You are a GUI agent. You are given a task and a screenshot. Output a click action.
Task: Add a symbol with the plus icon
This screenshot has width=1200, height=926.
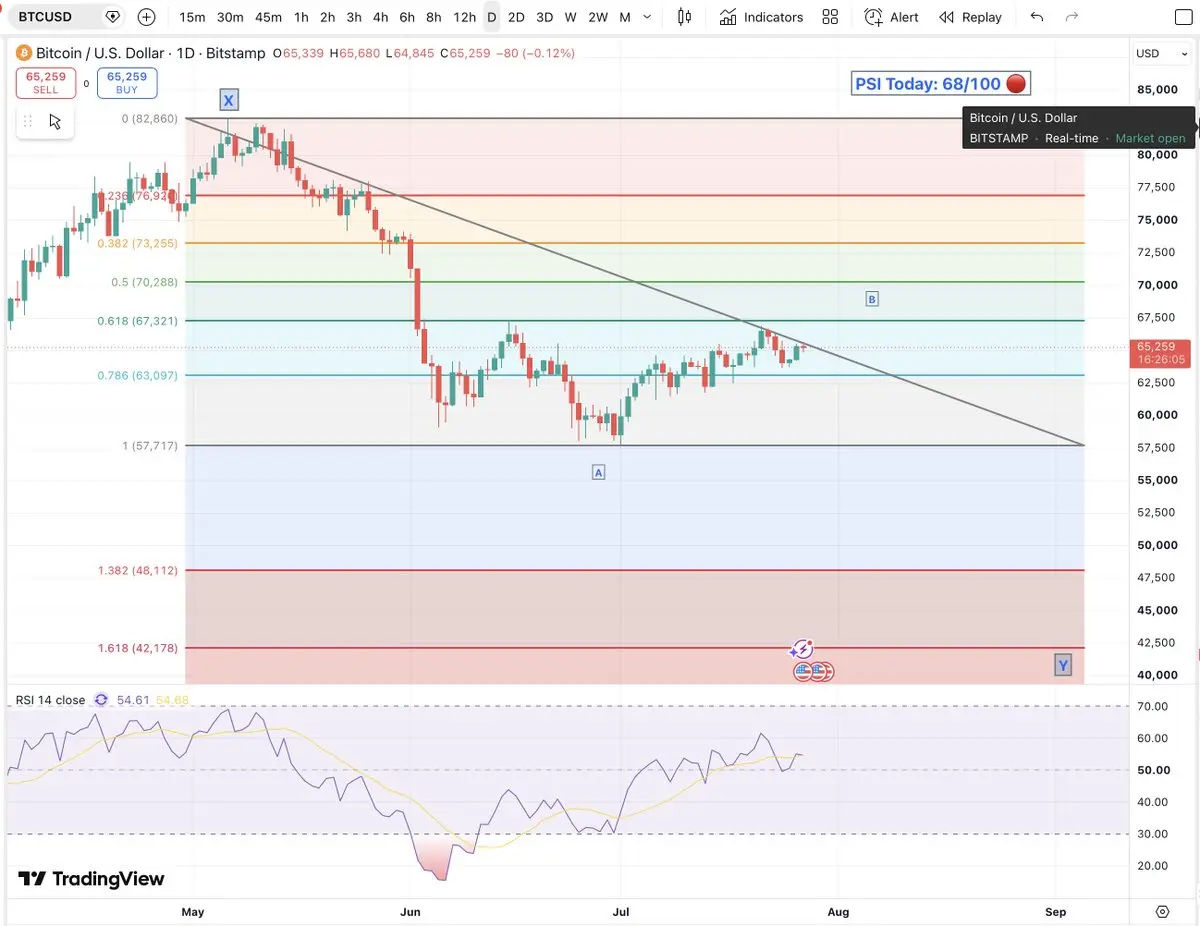(x=147, y=17)
